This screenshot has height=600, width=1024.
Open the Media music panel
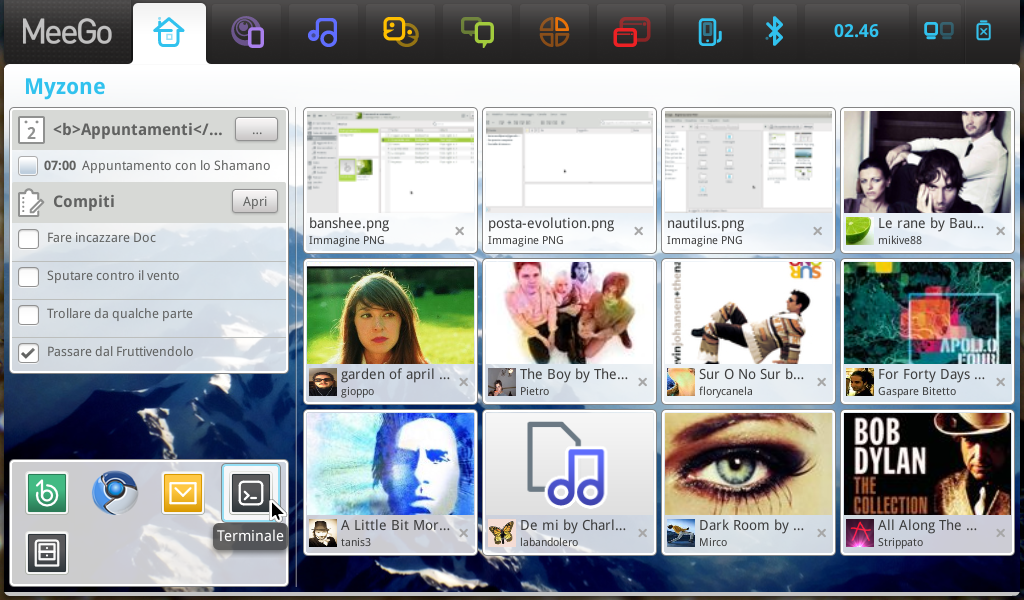[323, 32]
